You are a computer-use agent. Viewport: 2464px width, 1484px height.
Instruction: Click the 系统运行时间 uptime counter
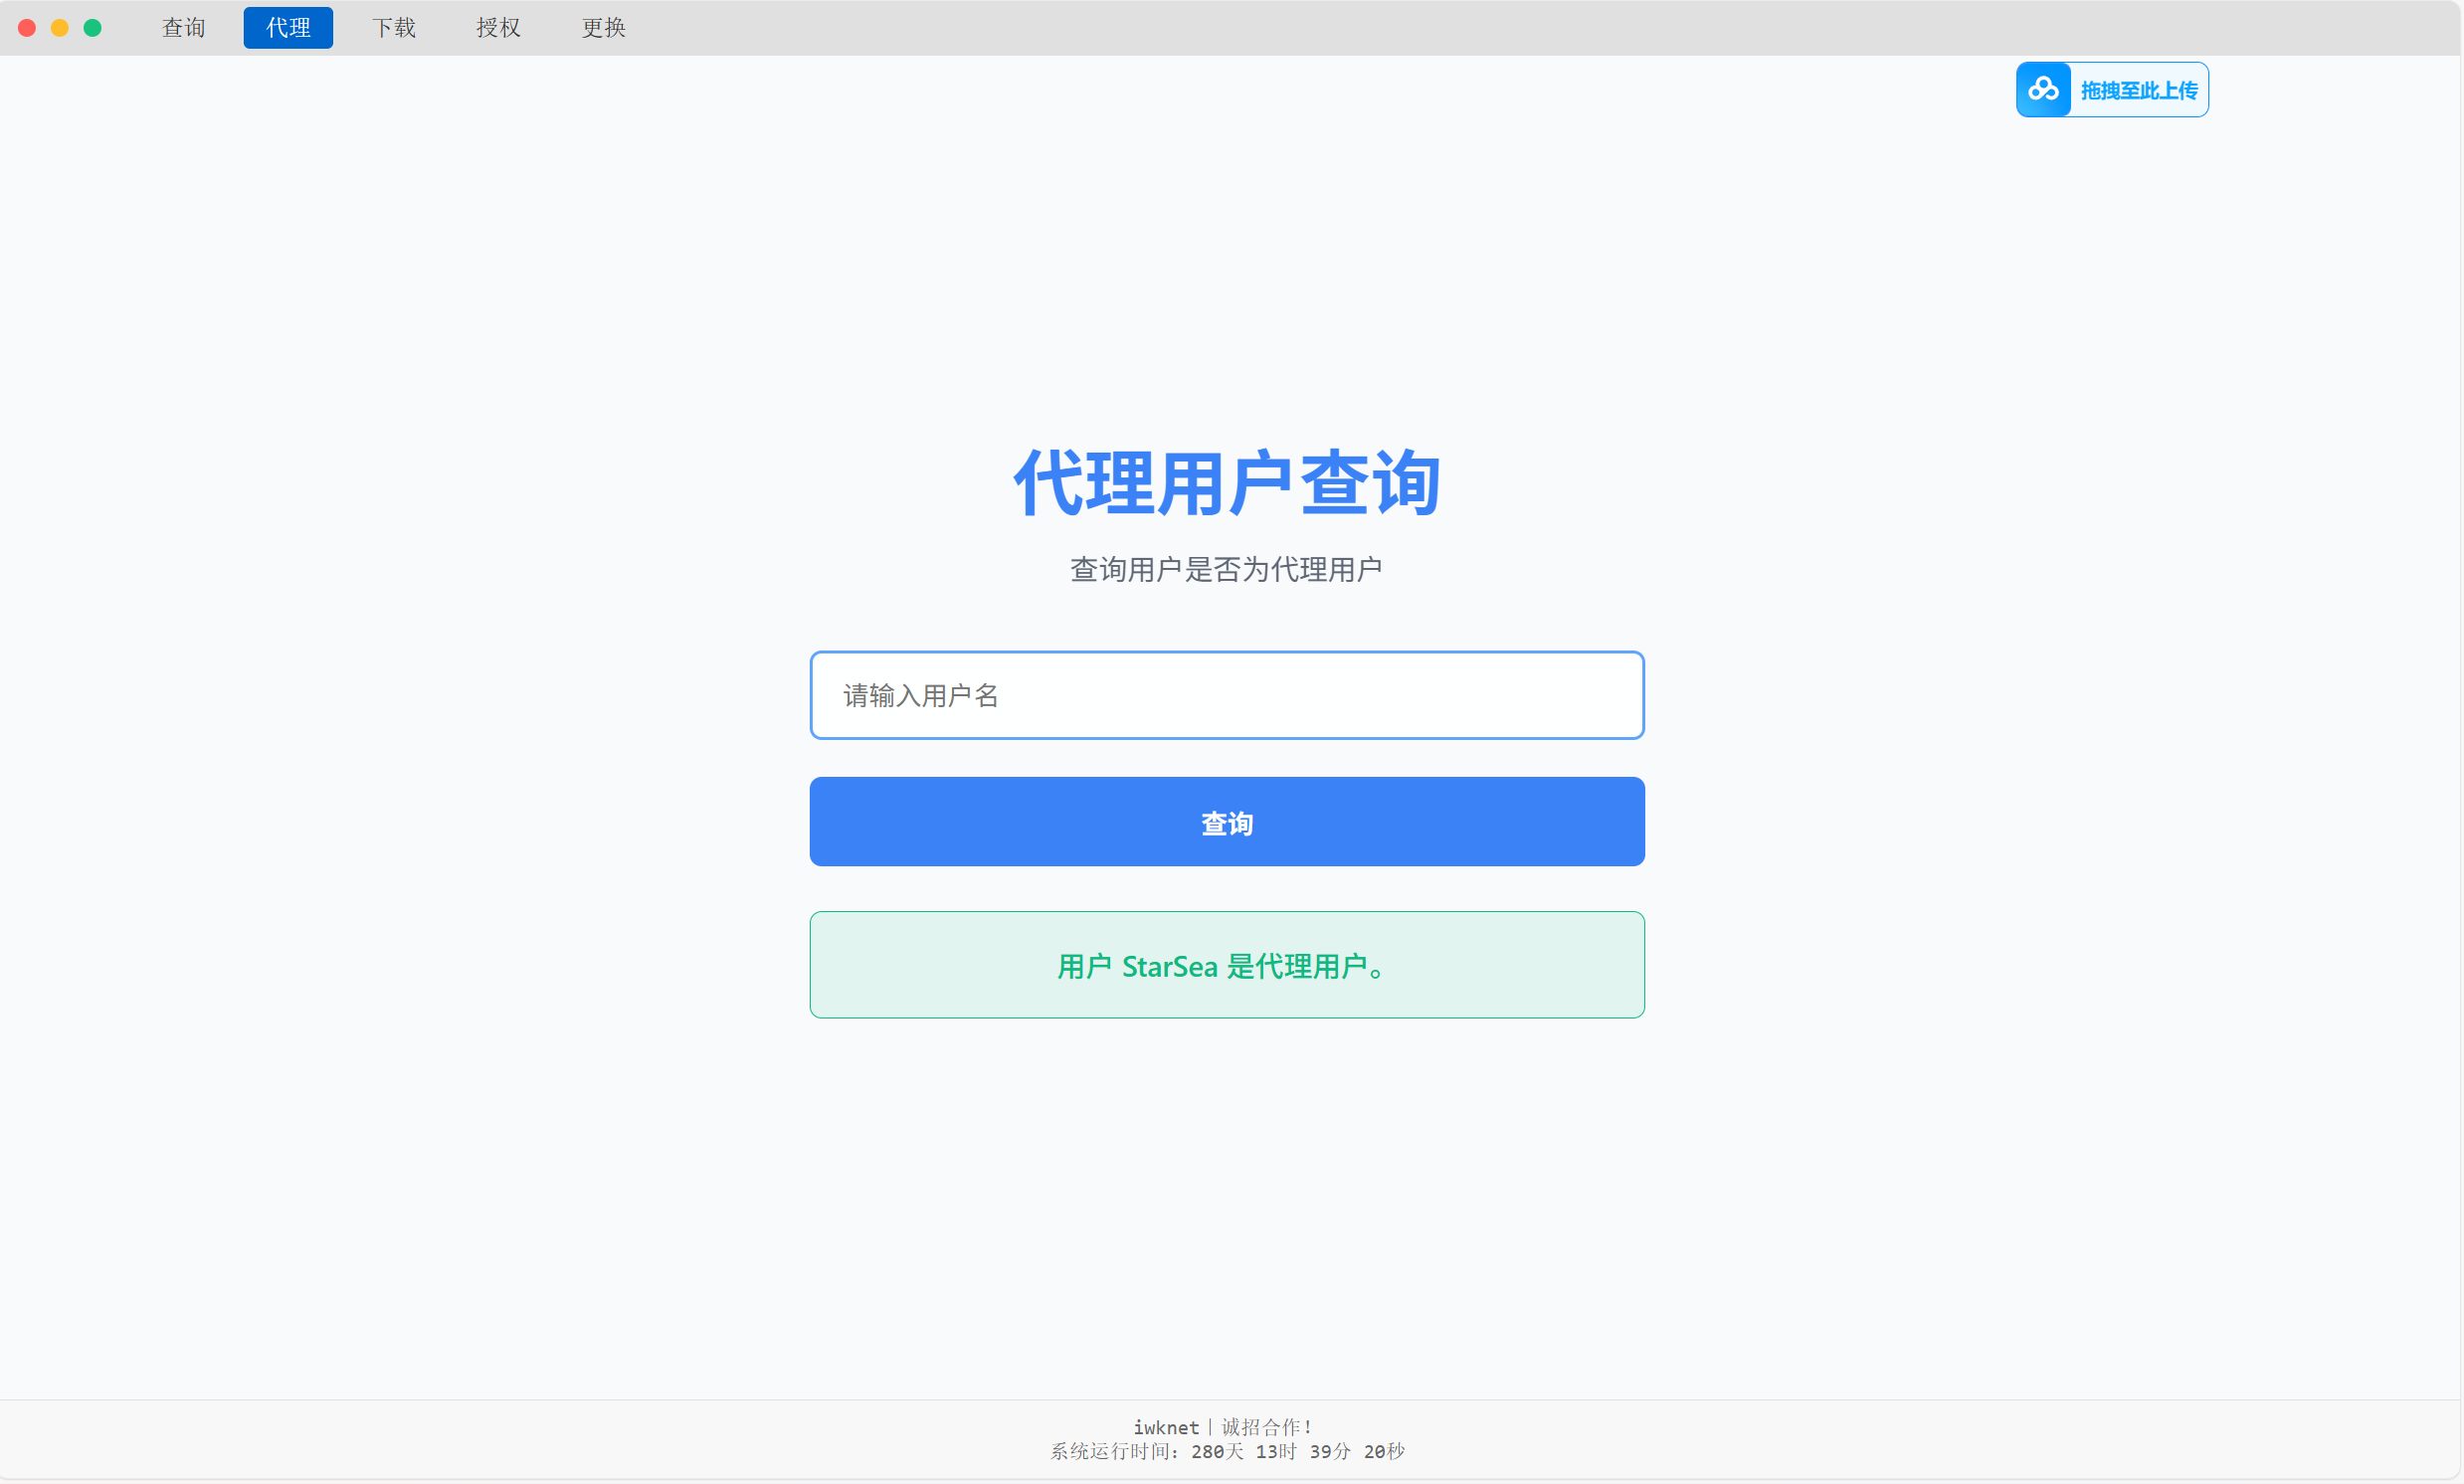pos(1226,1451)
